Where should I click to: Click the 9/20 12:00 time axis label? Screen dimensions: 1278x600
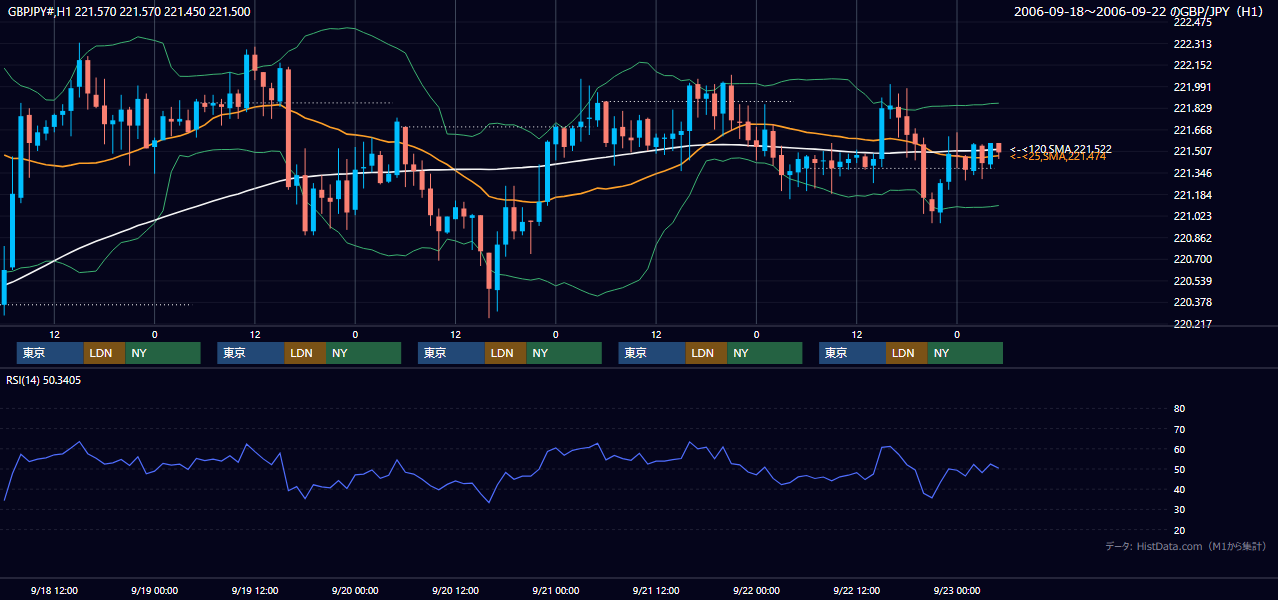point(455,590)
